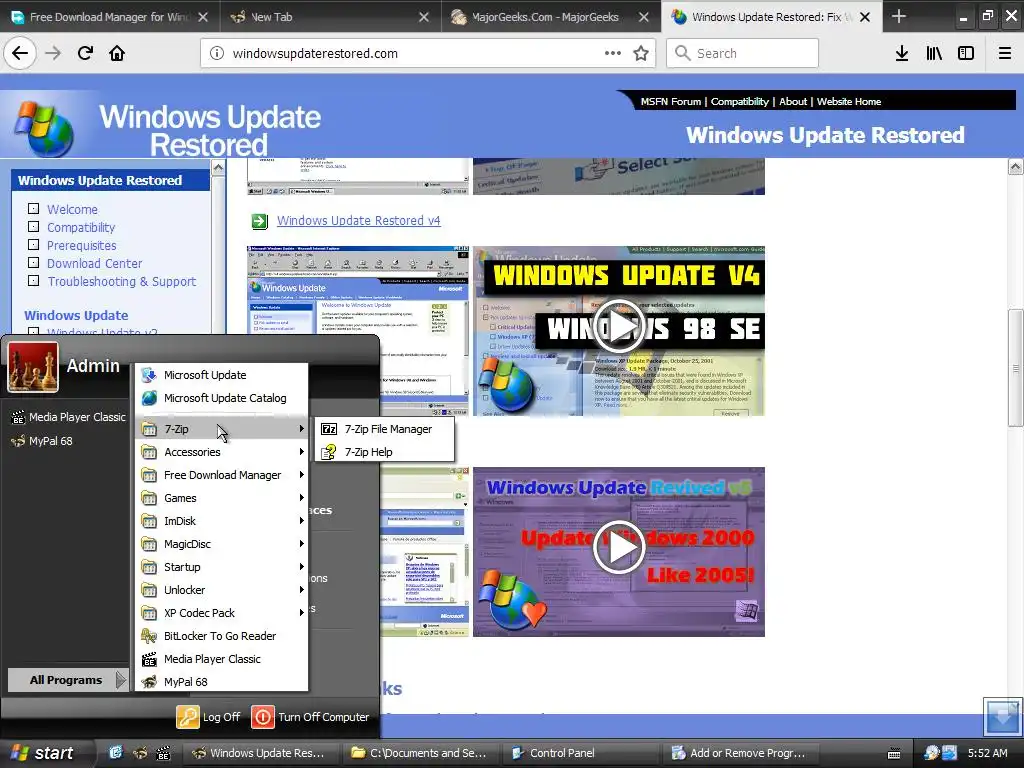Image resolution: width=1024 pixels, height=768 pixels.
Task: Expand the Games submenu
Action: pyautogui.click(x=223, y=498)
